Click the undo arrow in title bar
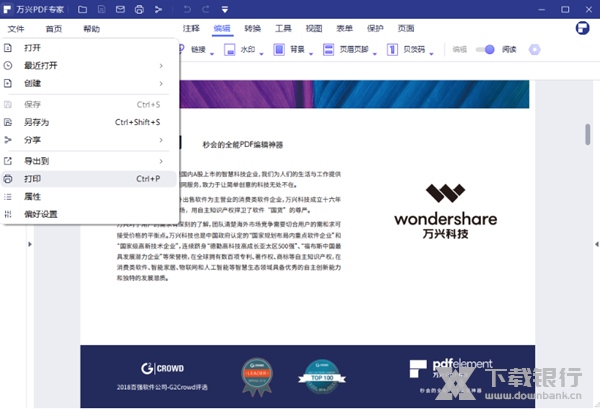The width and height of the screenshot is (600, 409). (187, 9)
